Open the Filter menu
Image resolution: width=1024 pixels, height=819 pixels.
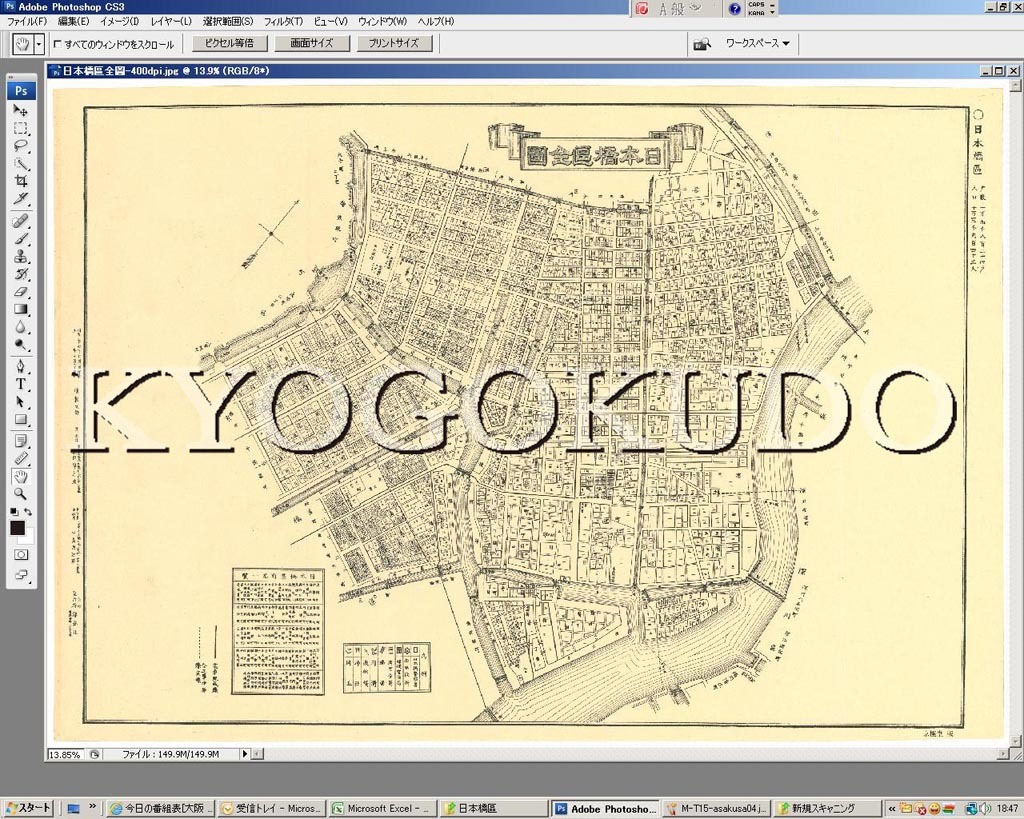pyautogui.click(x=283, y=21)
